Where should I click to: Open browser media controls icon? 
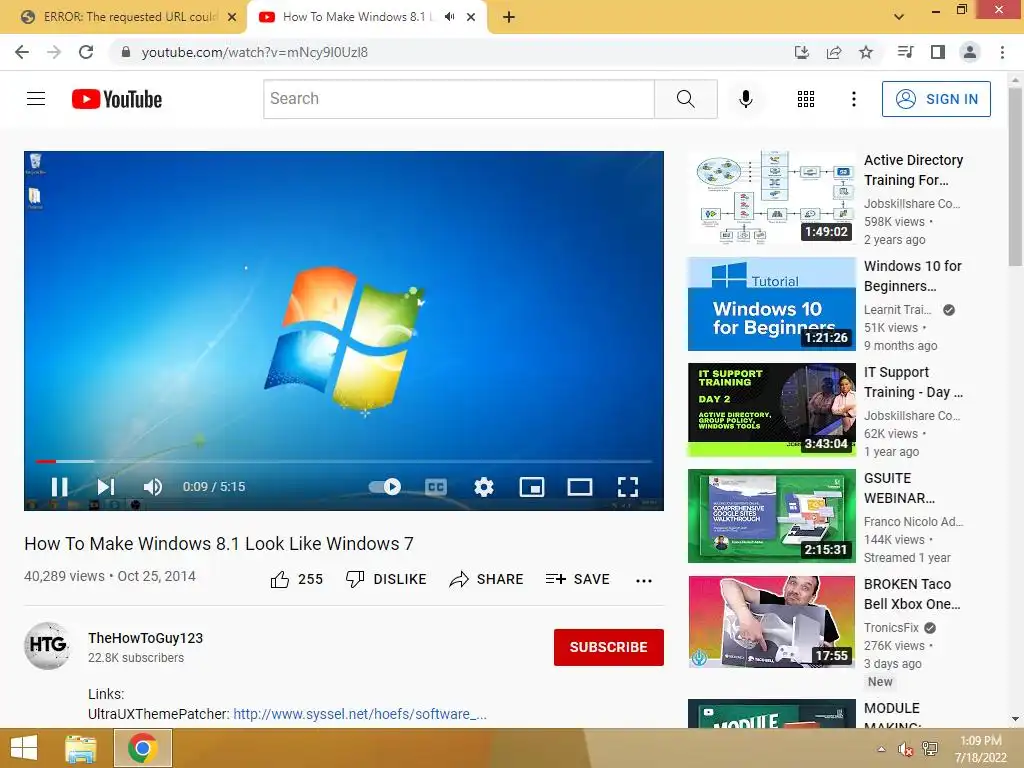click(905, 52)
